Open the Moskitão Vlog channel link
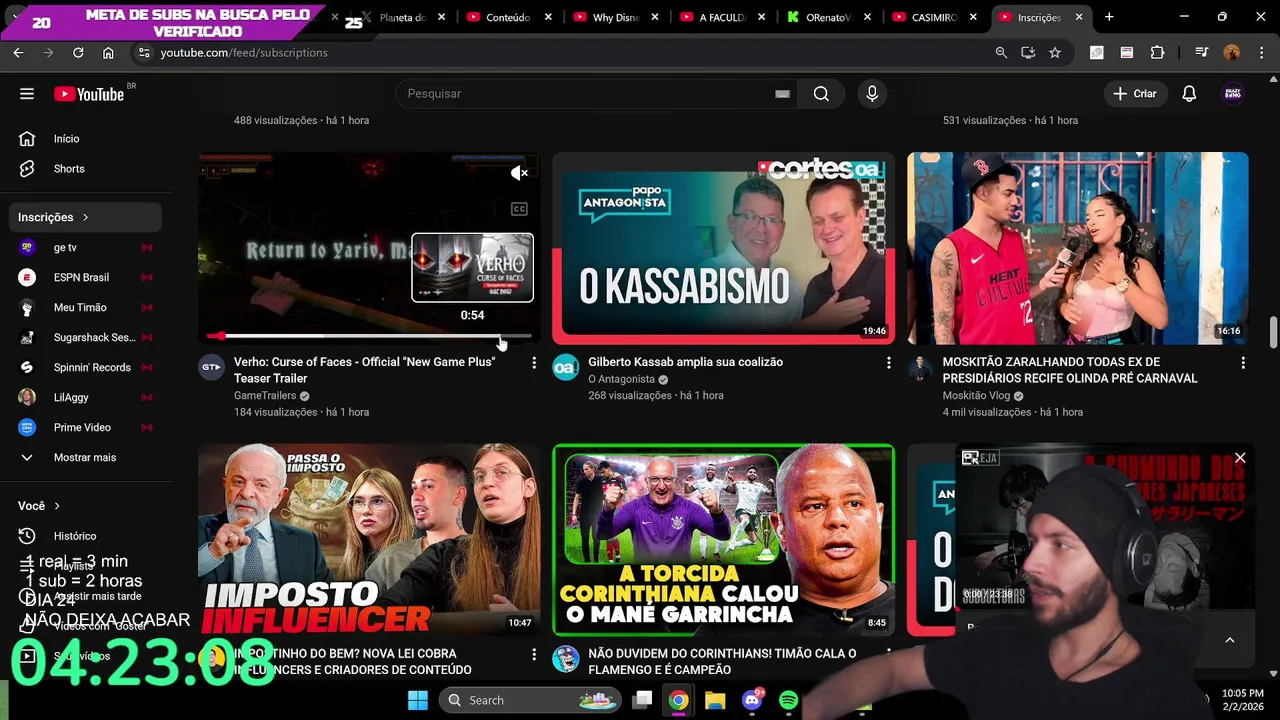This screenshot has height=720, width=1280. point(978,396)
